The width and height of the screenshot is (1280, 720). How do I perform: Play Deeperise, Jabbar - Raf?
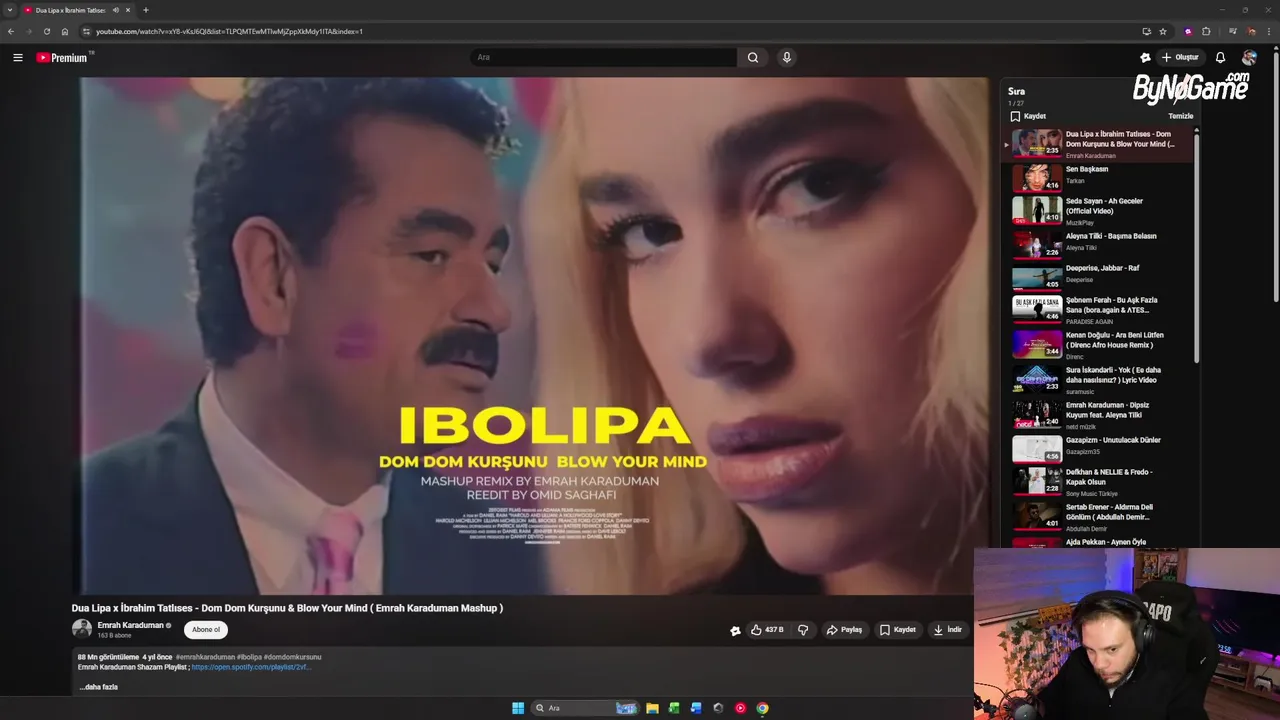(x=1100, y=276)
